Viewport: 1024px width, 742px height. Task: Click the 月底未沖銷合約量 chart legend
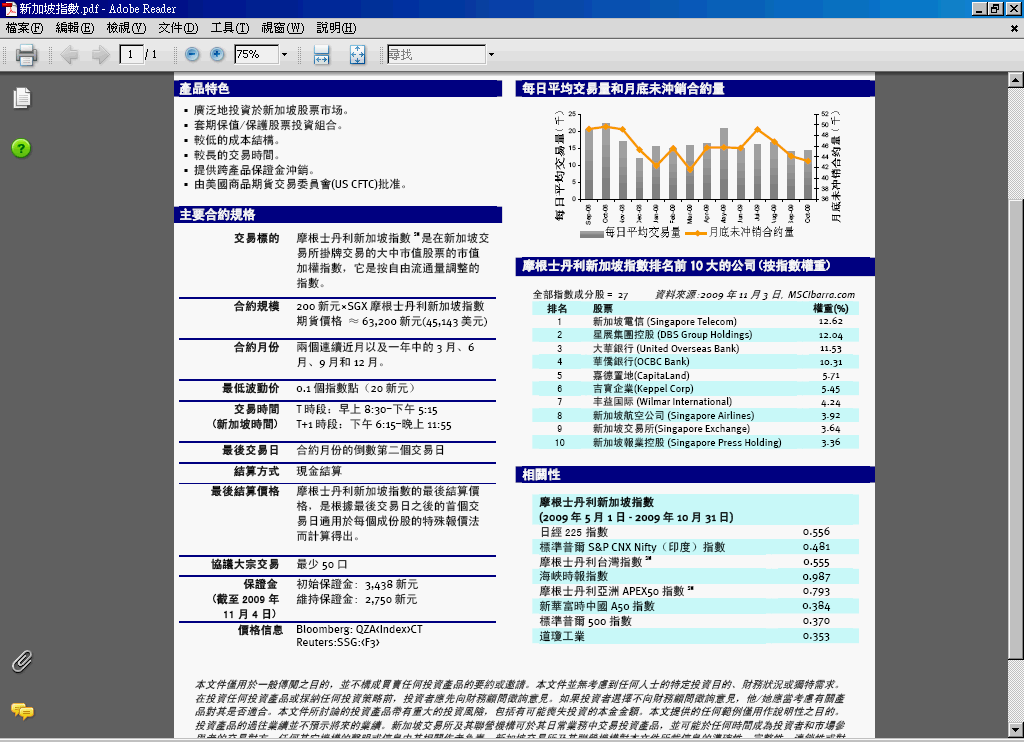pyautogui.click(x=739, y=233)
